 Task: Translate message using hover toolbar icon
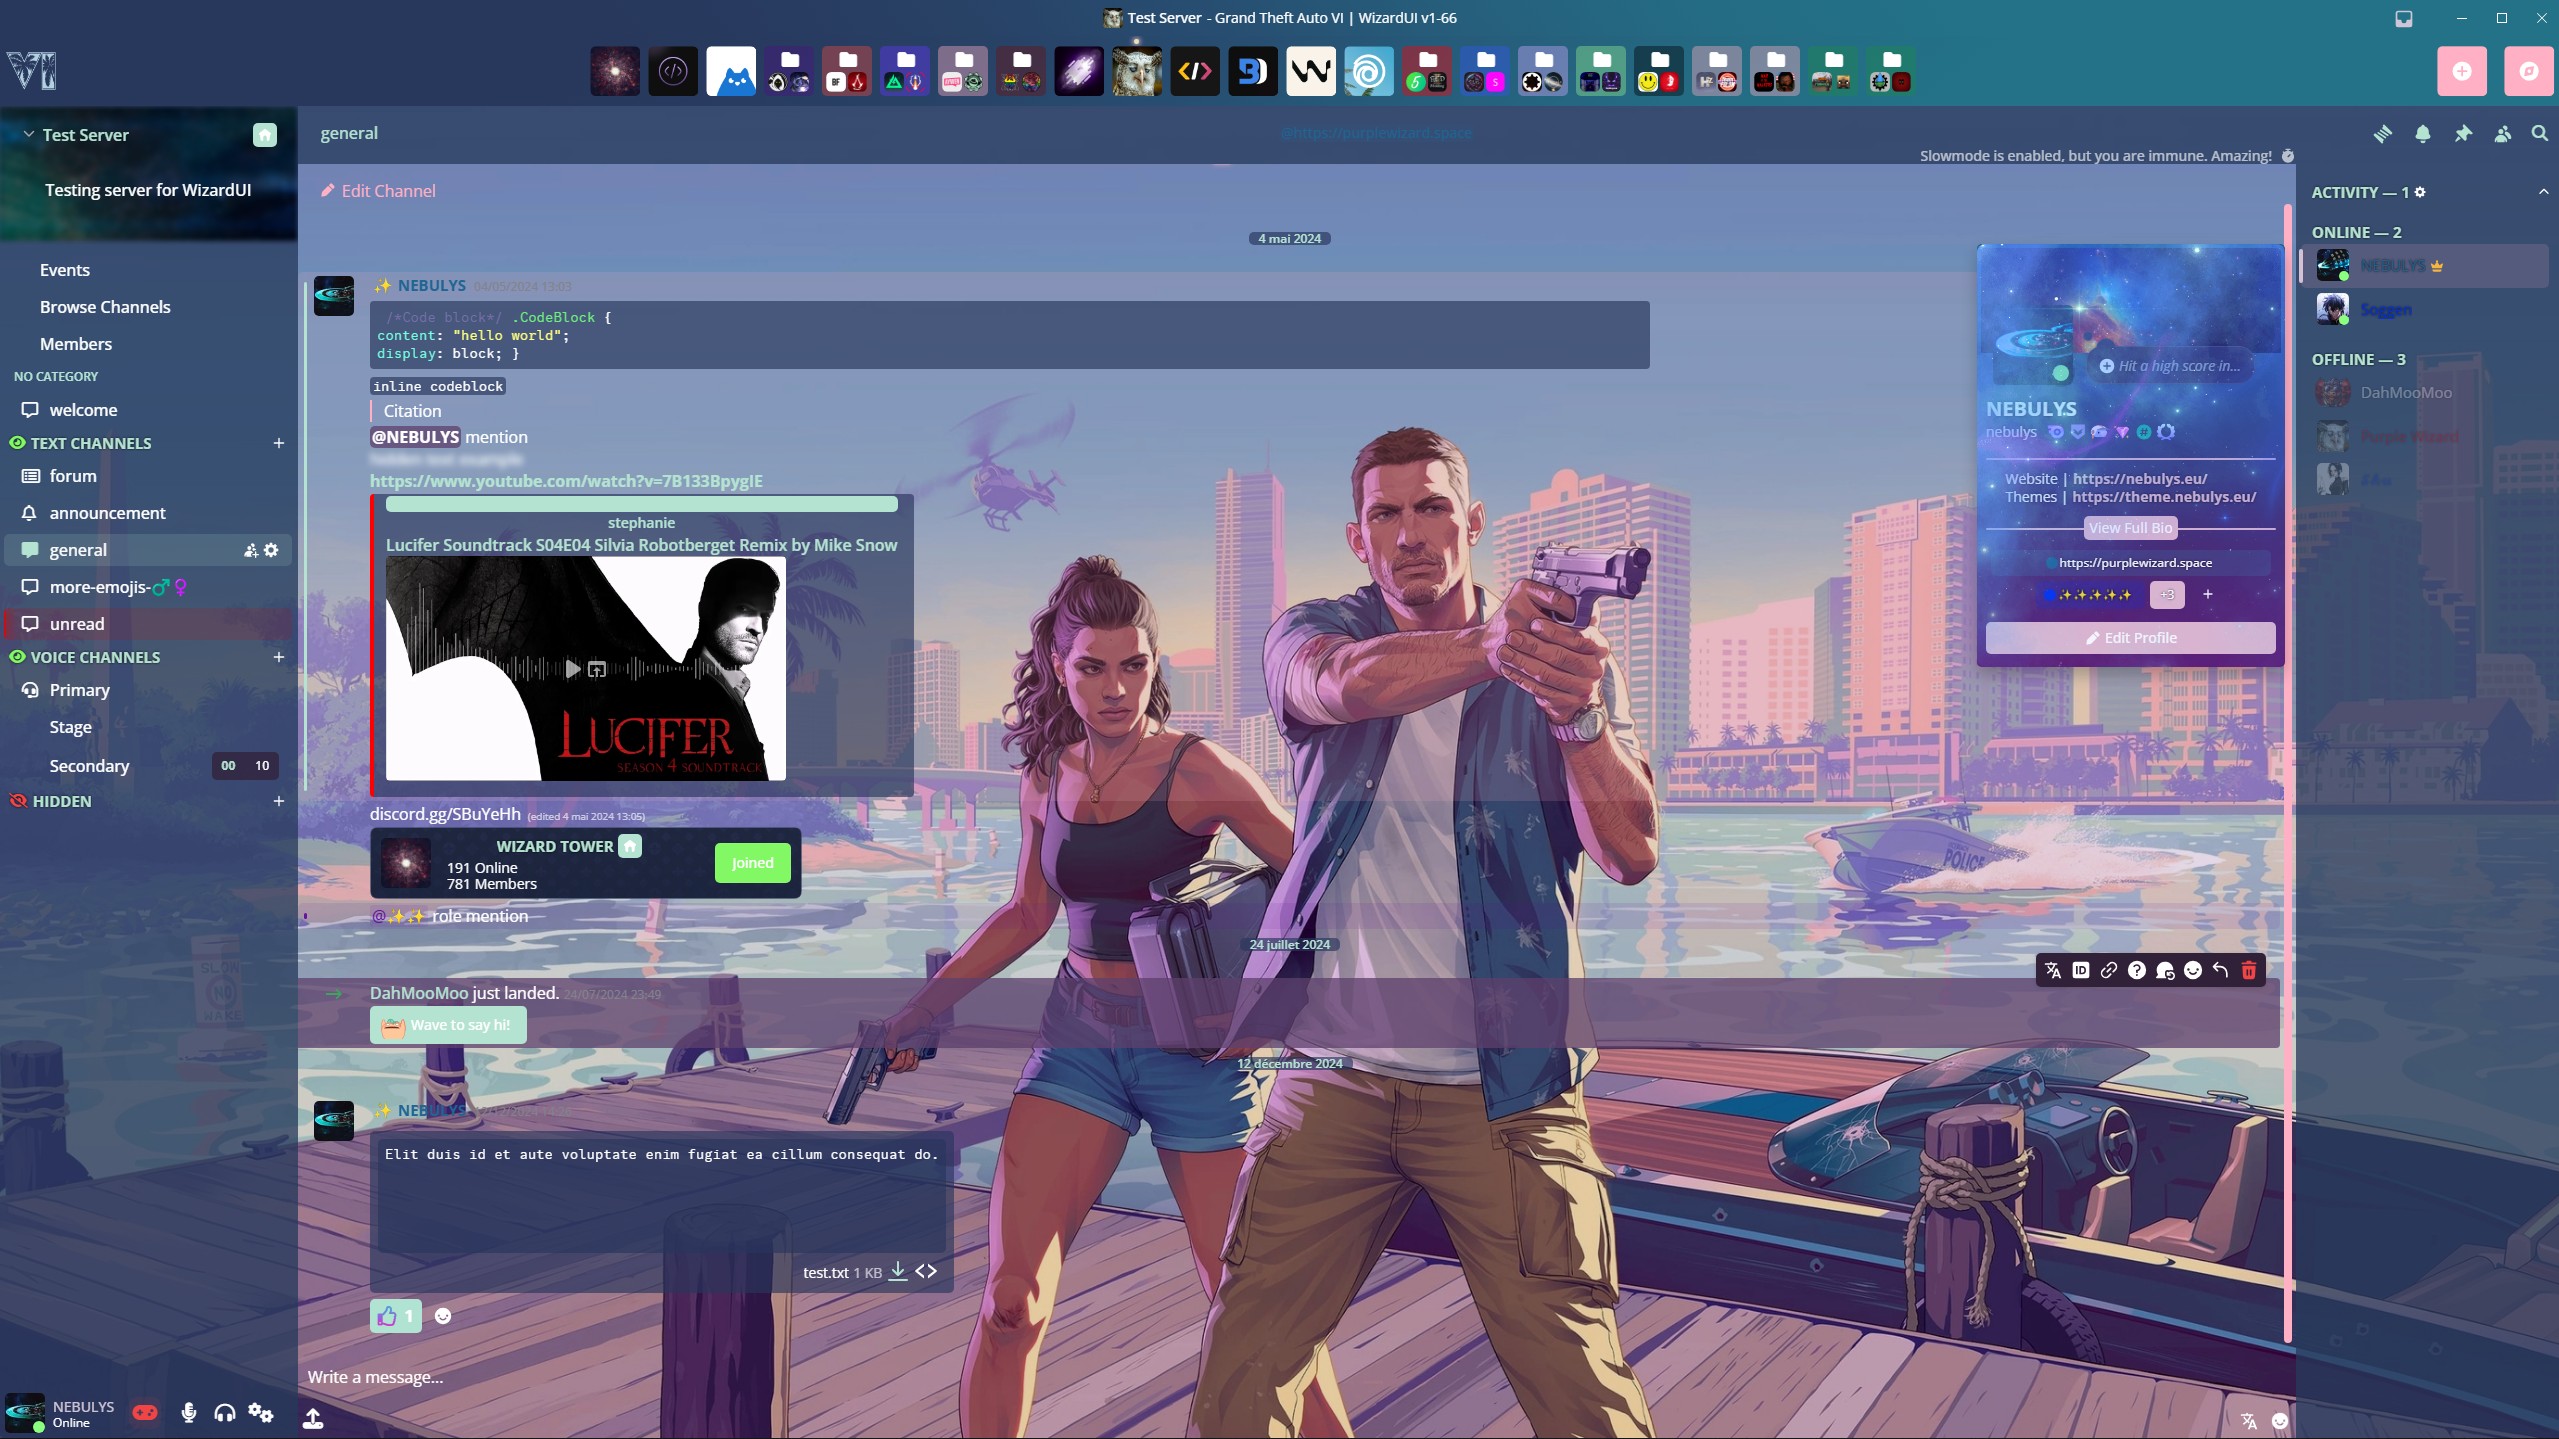coord(2053,970)
